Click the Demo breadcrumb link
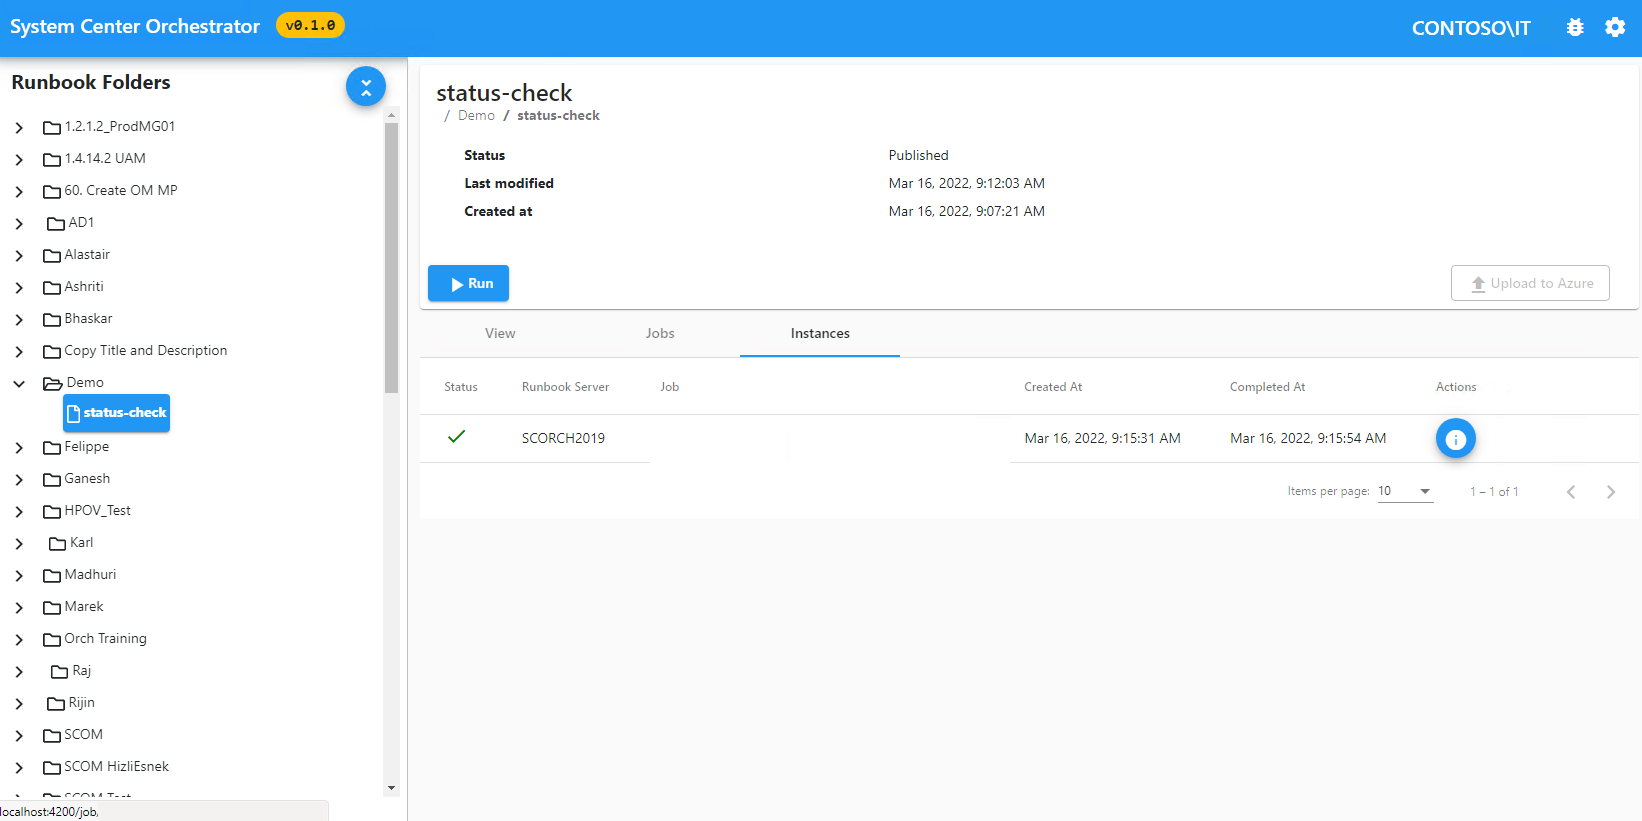1642x821 pixels. pyautogui.click(x=476, y=116)
